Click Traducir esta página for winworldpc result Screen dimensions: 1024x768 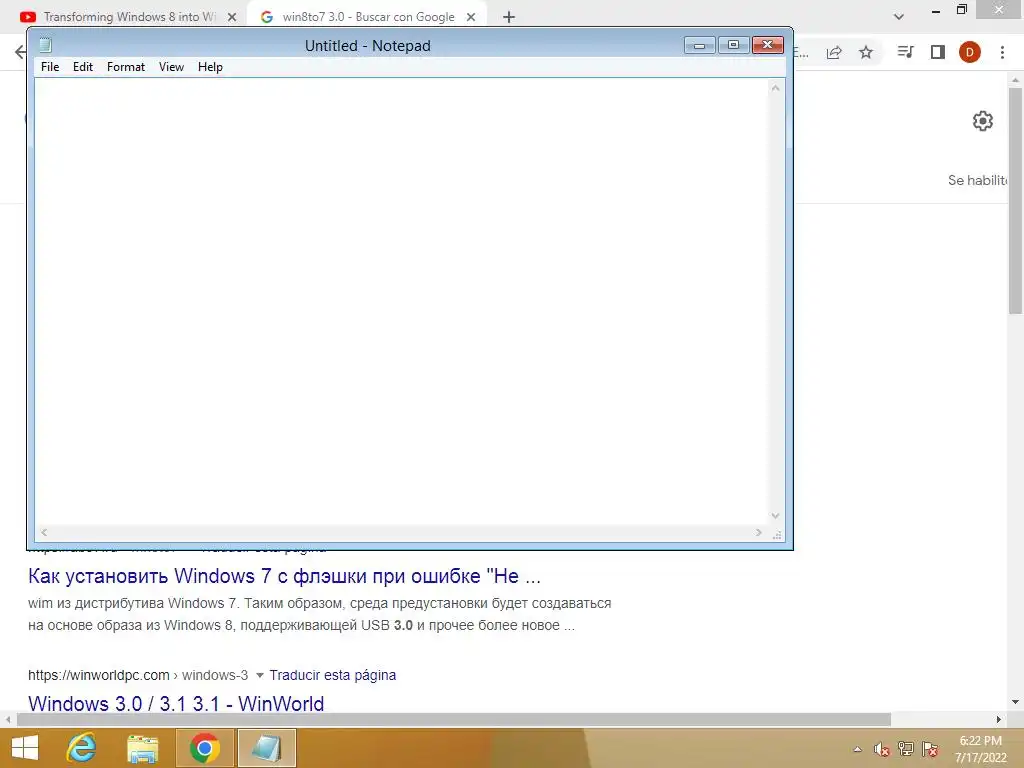tap(332, 675)
